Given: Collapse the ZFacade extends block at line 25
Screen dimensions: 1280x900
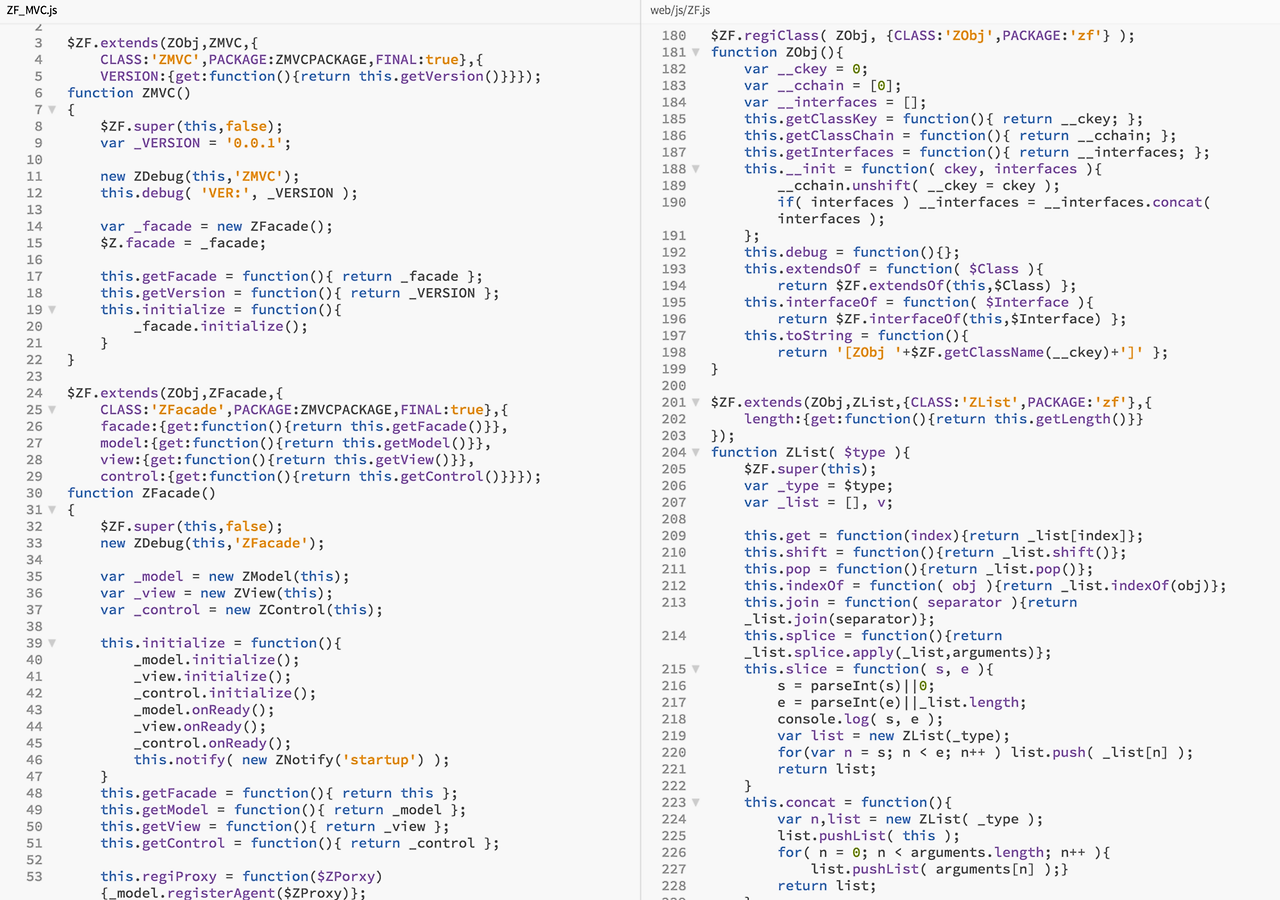Looking at the screenshot, I should point(53,409).
